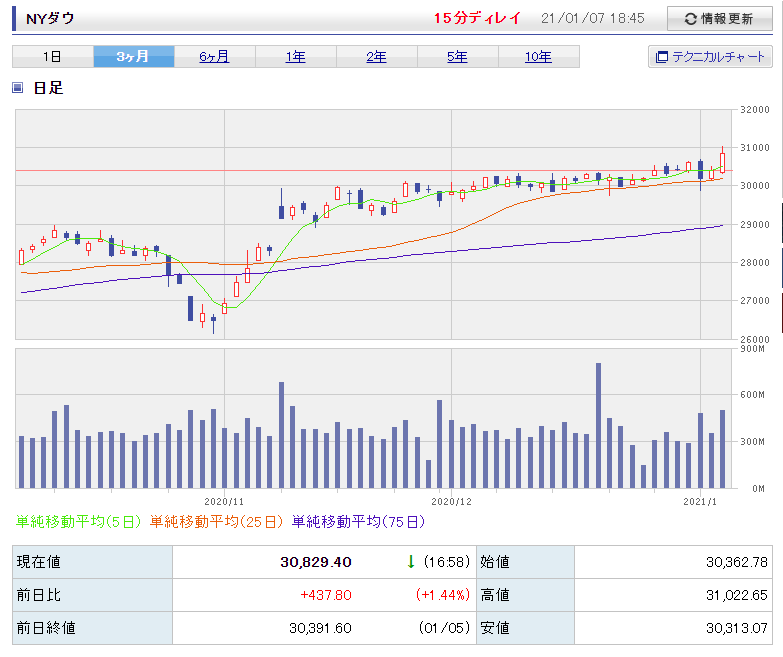Click the green down arrow near current value
This screenshot has height=657, width=783.
pos(410,562)
